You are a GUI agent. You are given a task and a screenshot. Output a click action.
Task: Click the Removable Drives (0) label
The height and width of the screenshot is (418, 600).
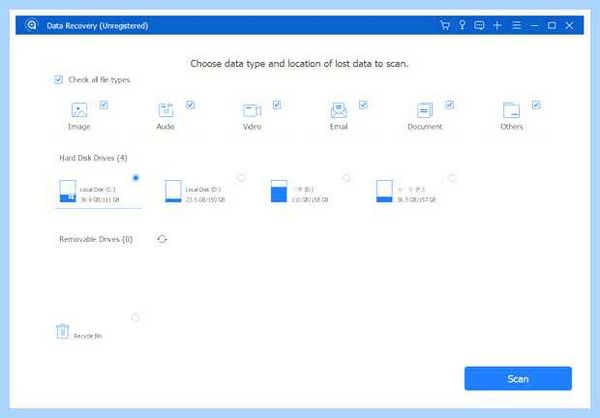pos(96,239)
